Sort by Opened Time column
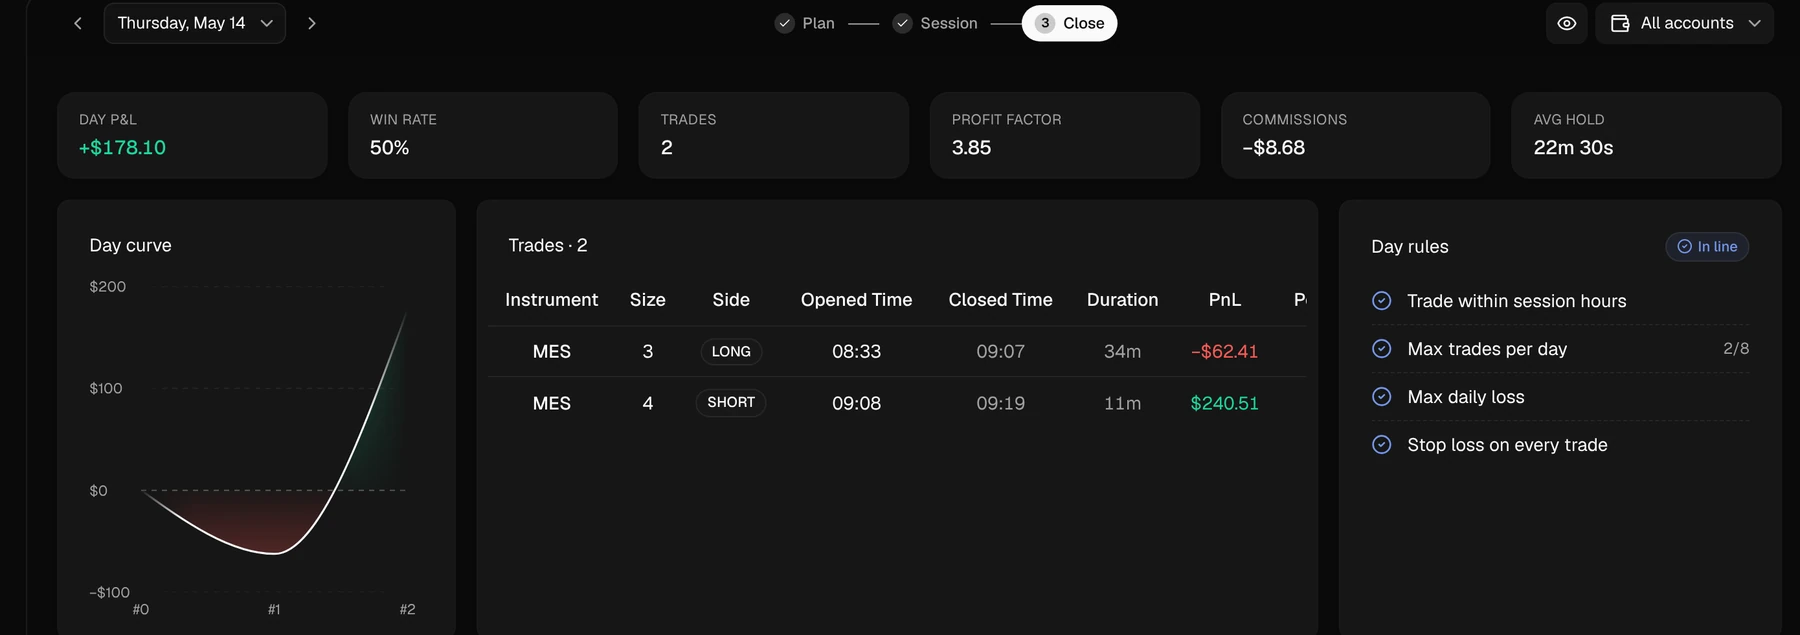 pos(856,300)
